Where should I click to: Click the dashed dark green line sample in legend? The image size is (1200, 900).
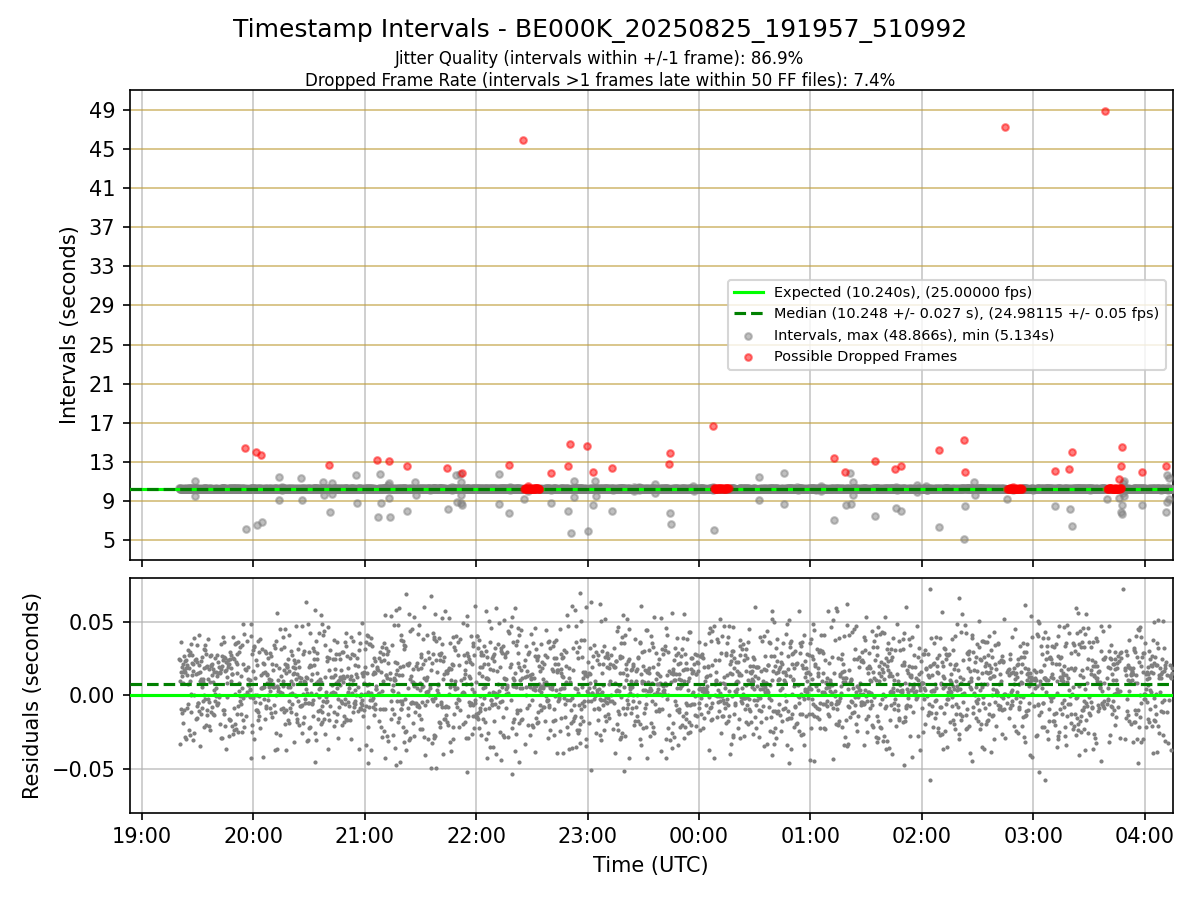click(749, 313)
